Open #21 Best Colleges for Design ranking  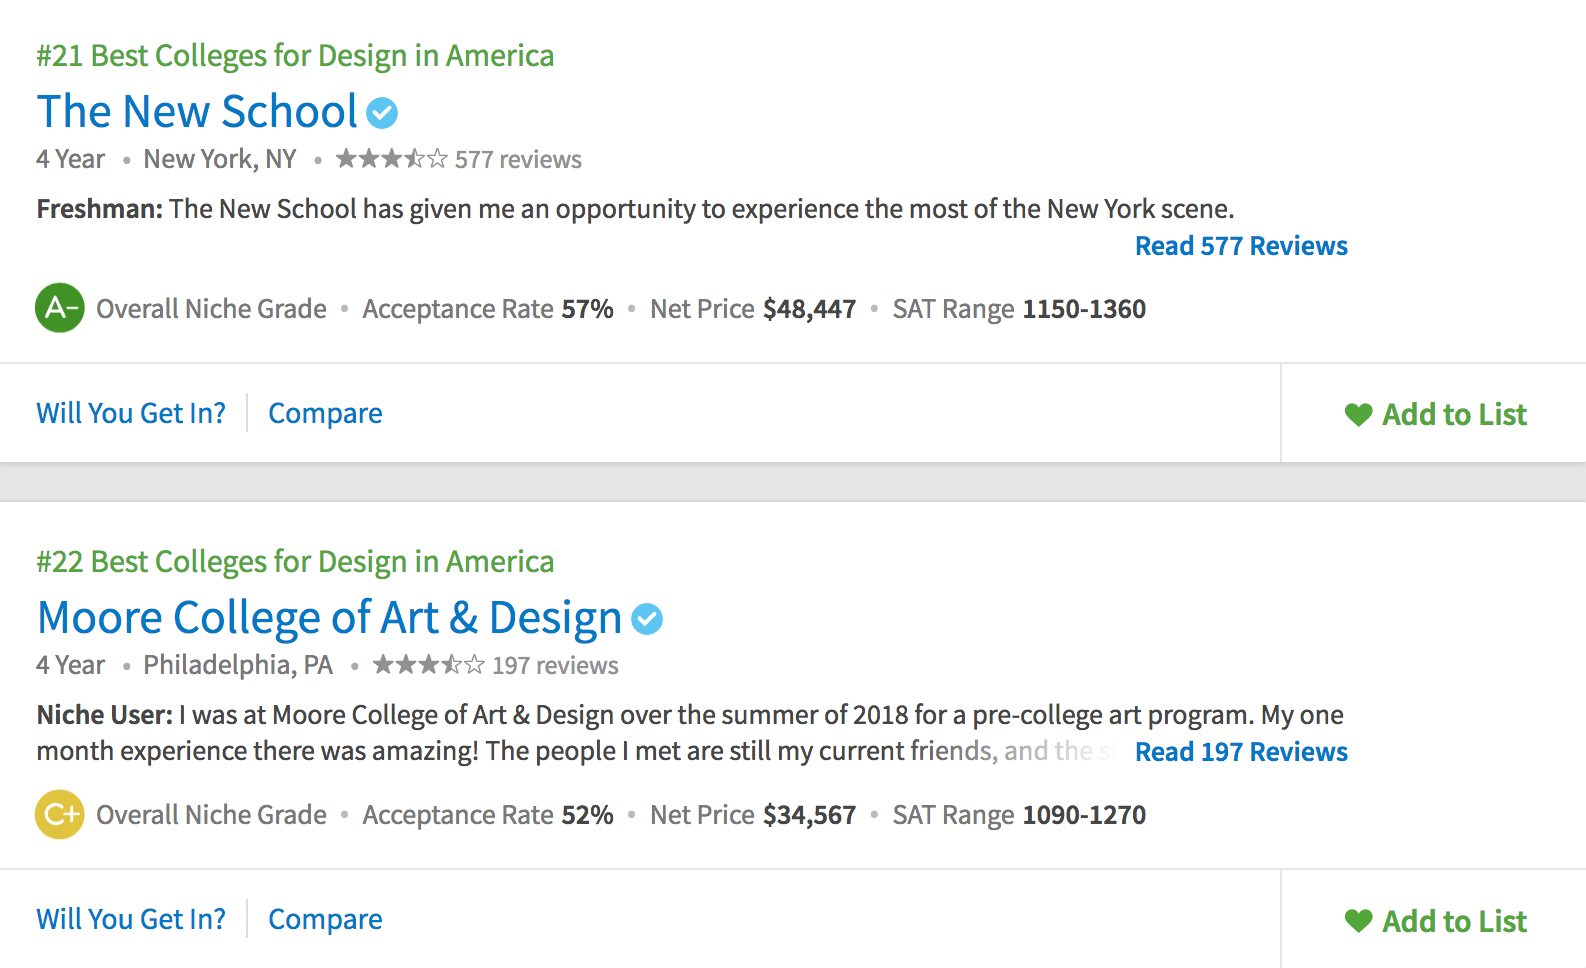click(295, 56)
